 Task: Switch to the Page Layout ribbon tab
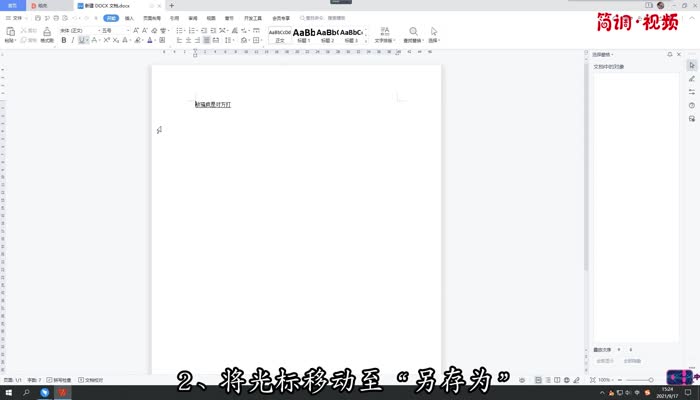click(x=151, y=18)
